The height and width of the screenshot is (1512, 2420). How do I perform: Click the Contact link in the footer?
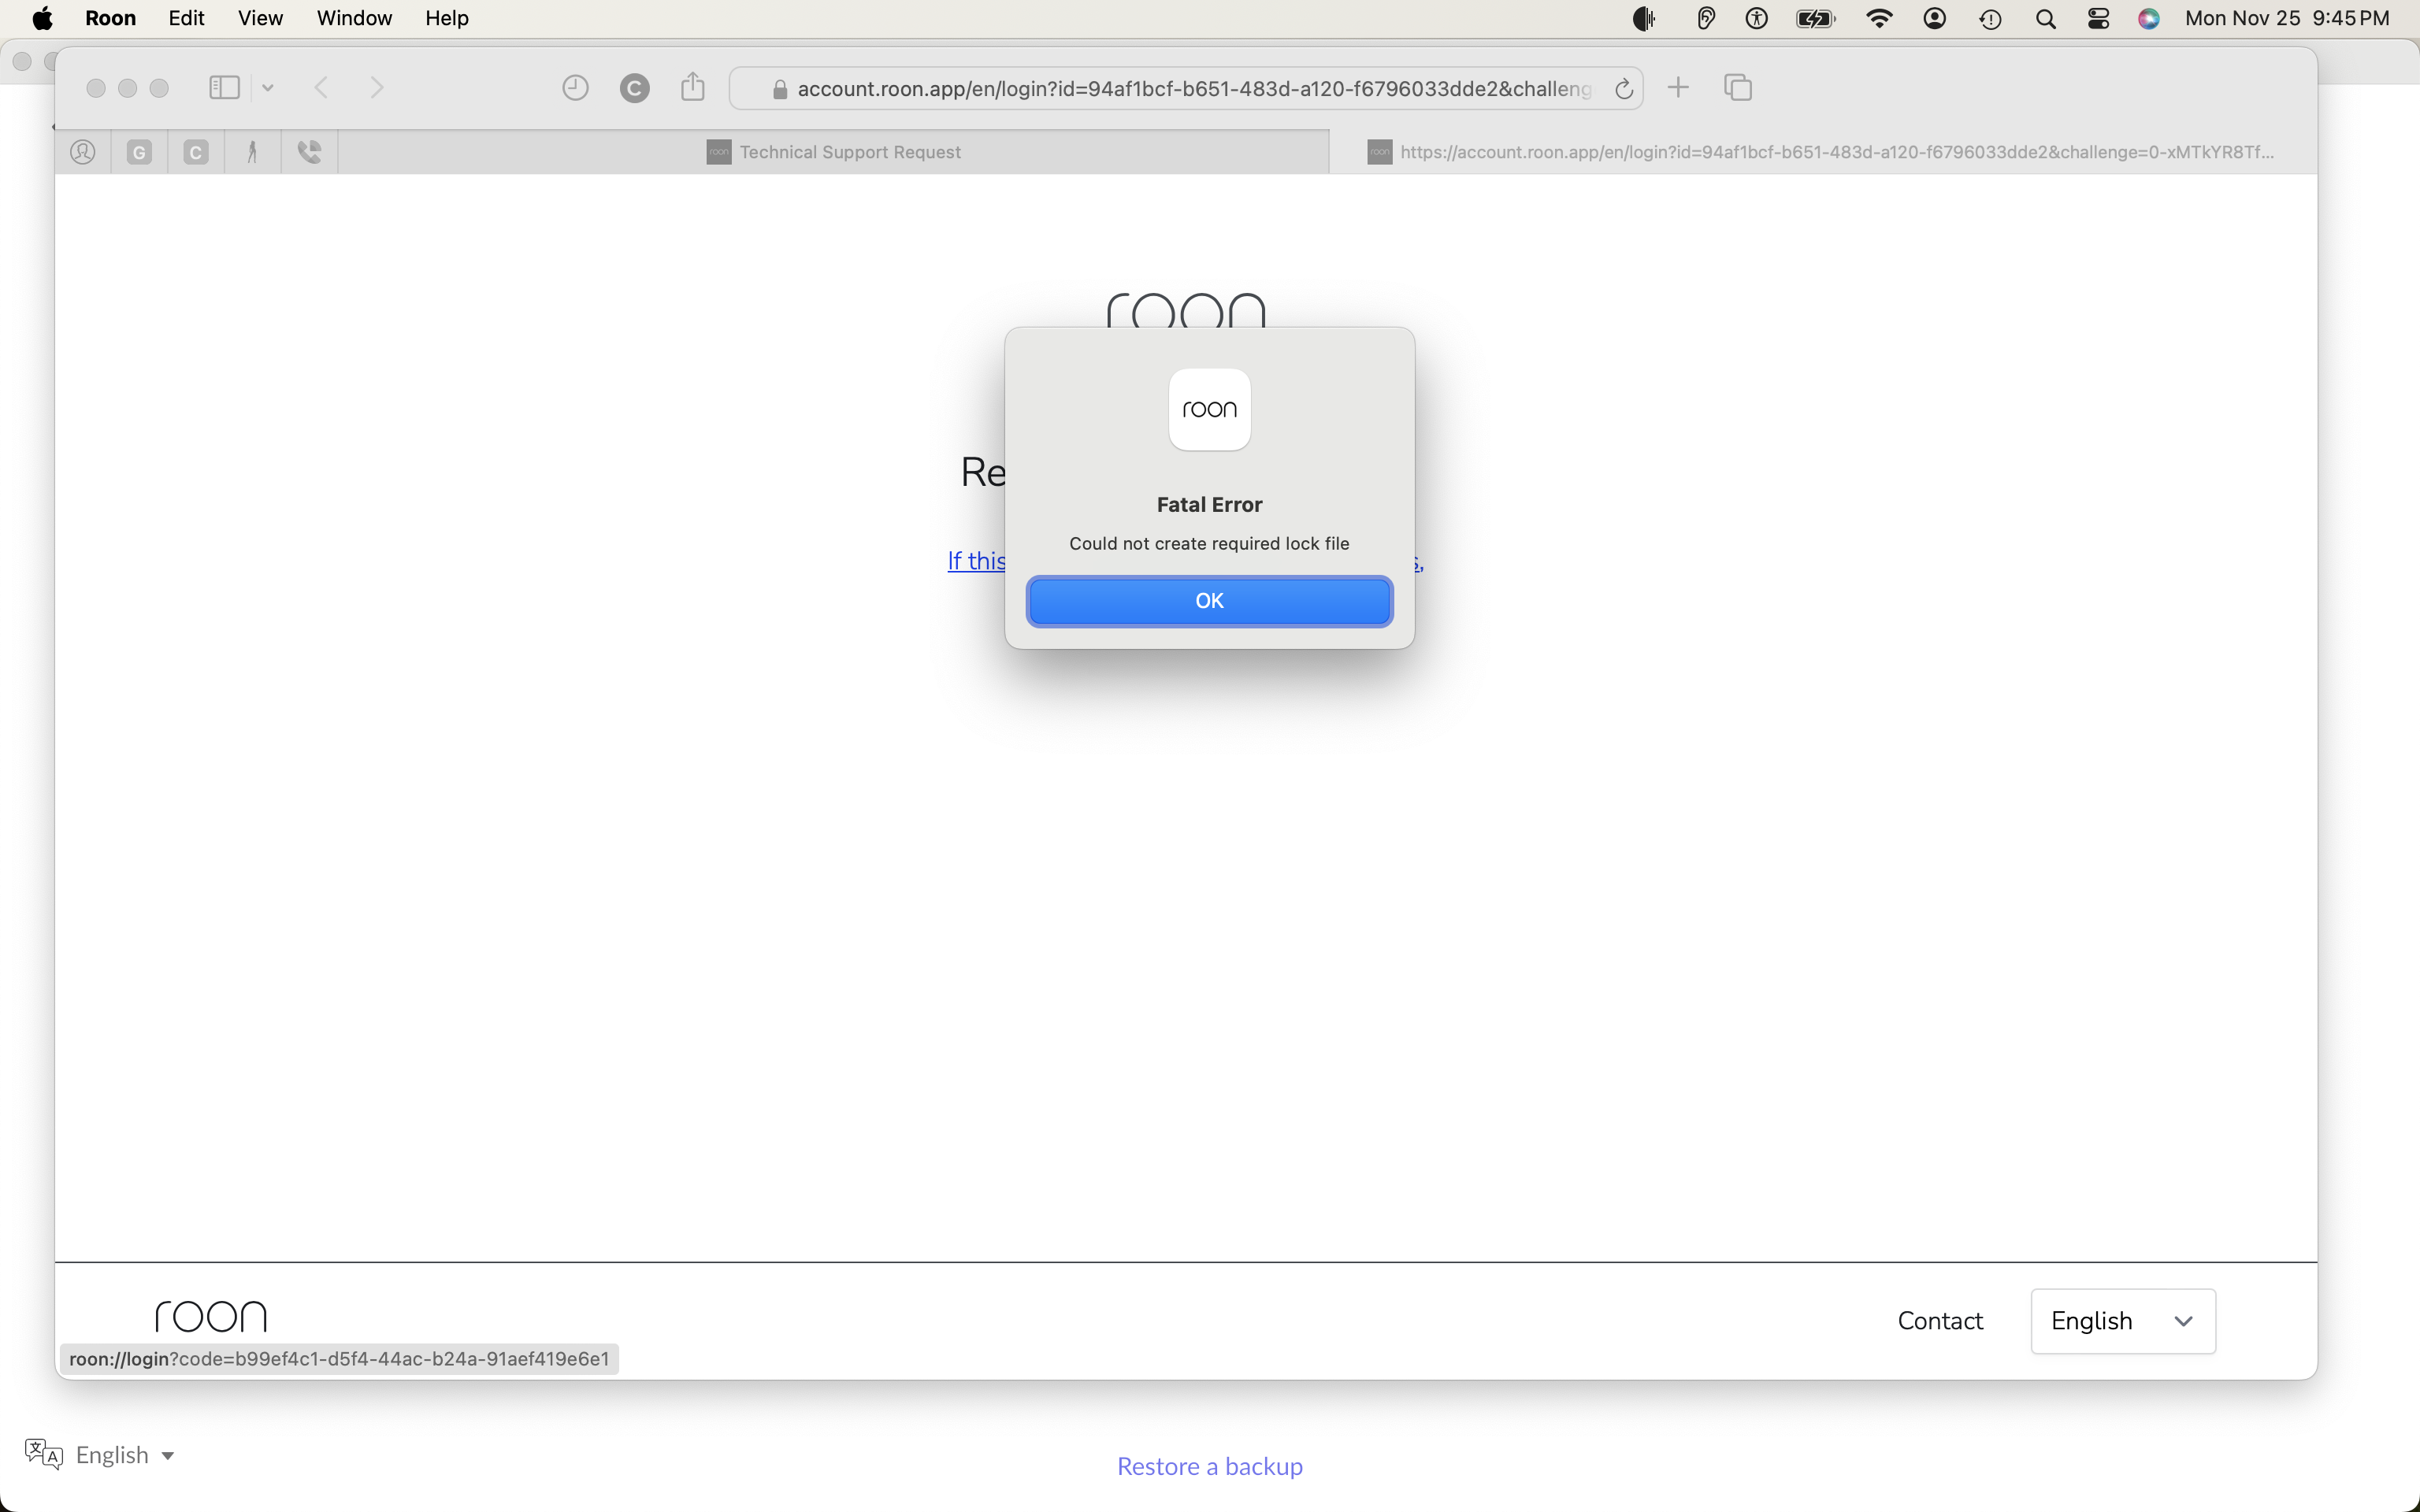coord(1940,1321)
